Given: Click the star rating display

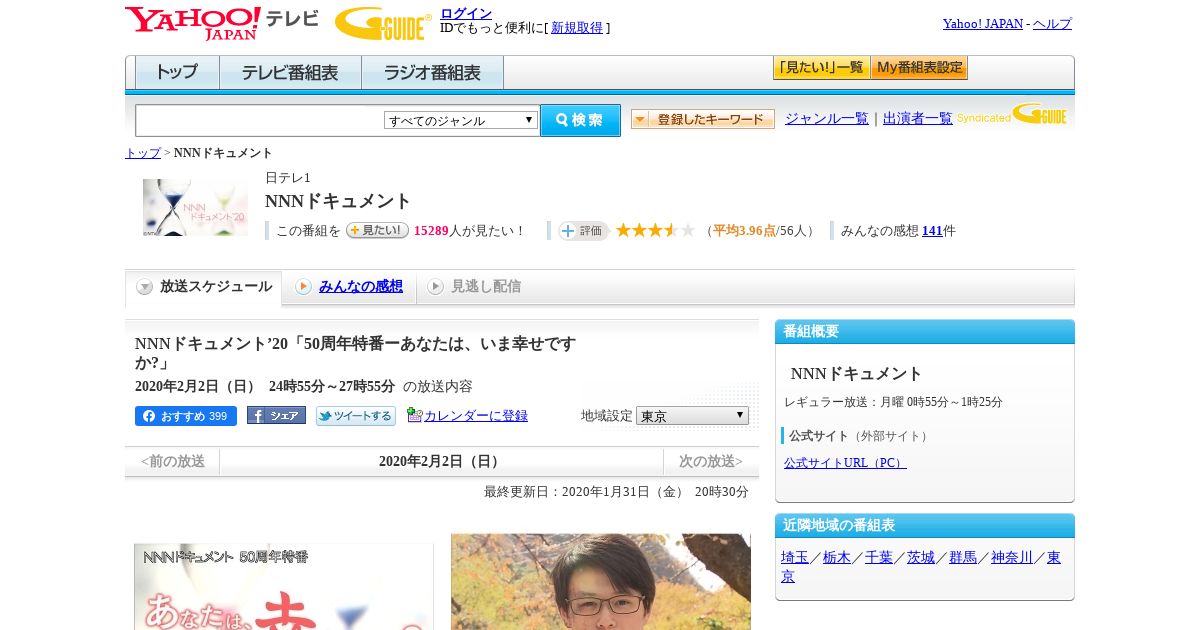Looking at the screenshot, I should (655, 230).
